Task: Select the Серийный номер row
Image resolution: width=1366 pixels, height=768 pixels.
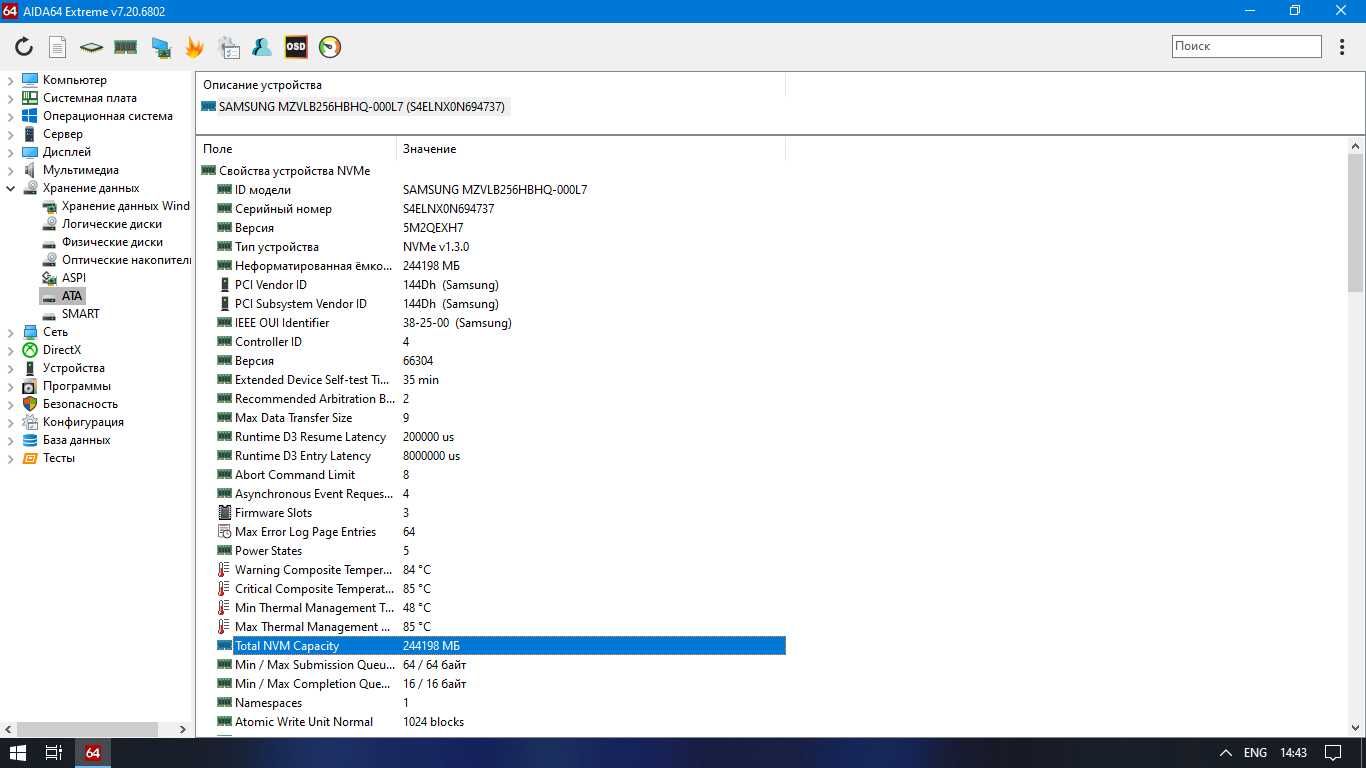Action: pyautogui.click(x=500, y=209)
